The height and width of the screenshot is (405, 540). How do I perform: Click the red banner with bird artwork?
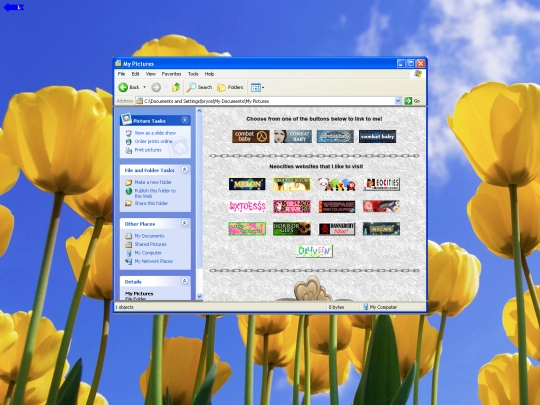(x=382, y=206)
